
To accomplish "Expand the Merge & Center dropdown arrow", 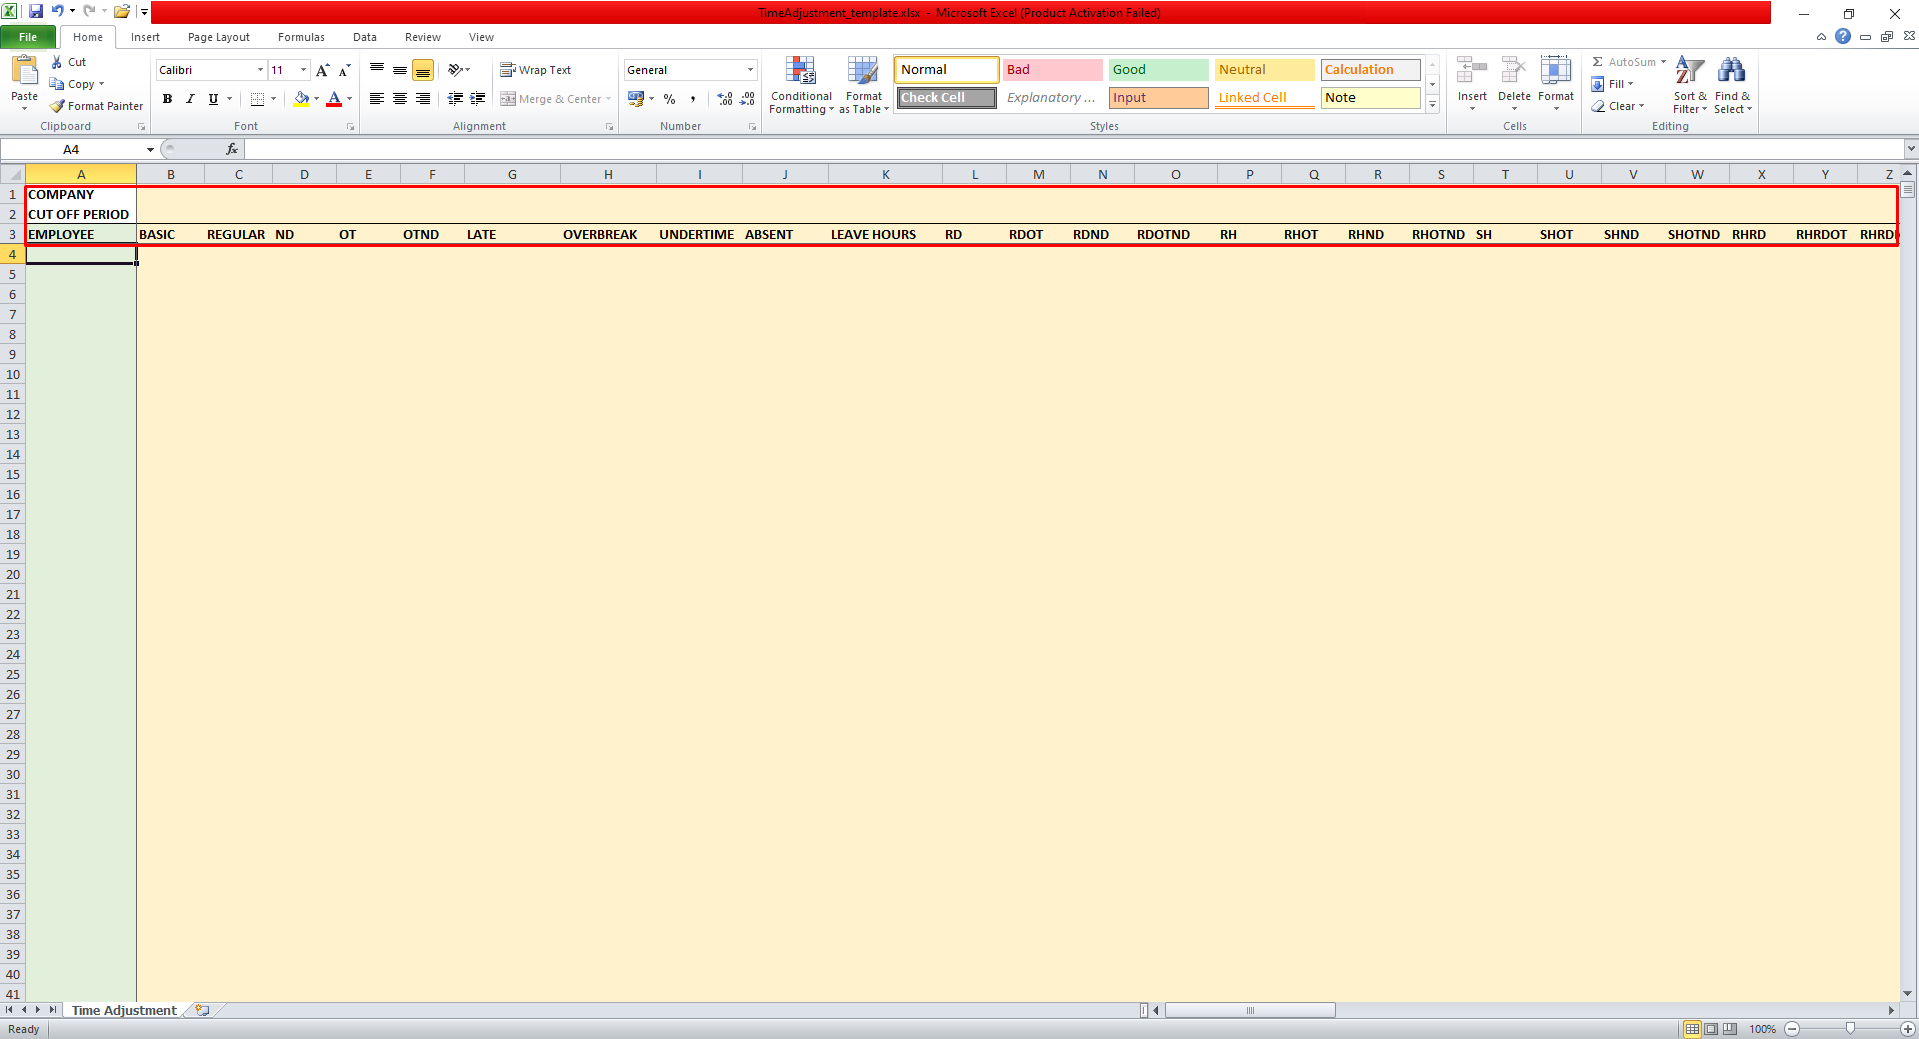I will [608, 99].
